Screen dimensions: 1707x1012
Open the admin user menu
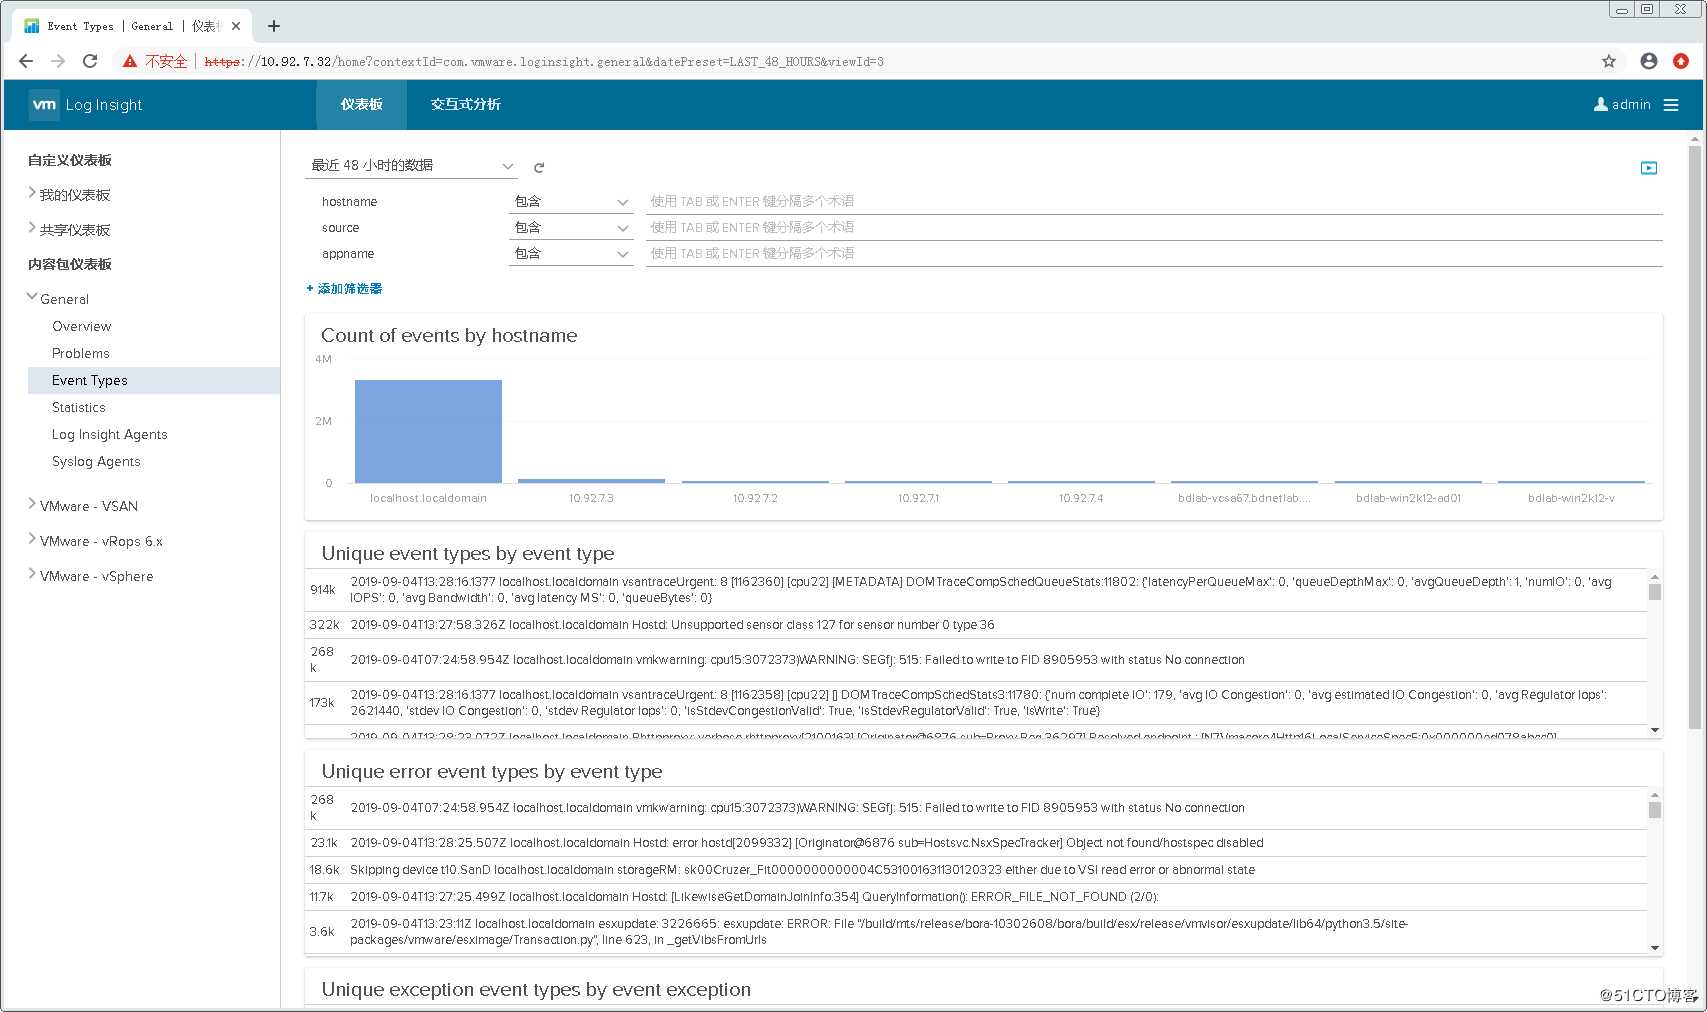tap(1622, 104)
